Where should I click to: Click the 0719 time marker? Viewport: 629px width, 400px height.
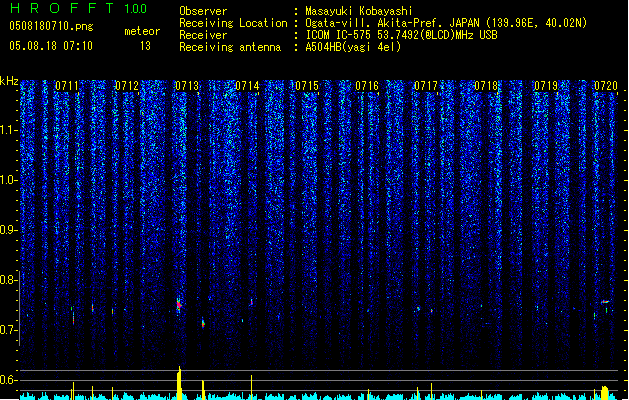[x=546, y=86]
